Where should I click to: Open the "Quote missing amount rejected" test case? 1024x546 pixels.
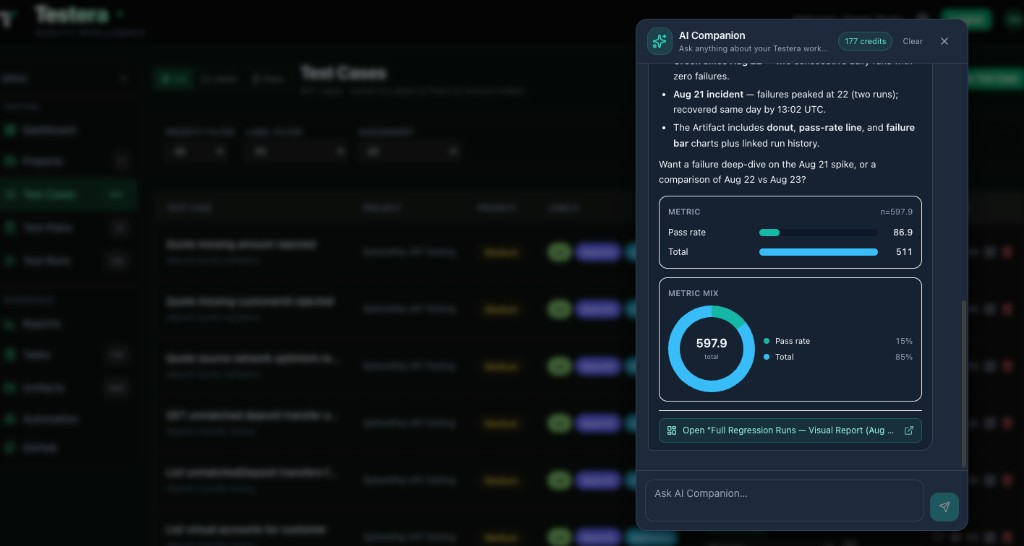pyautogui.click(x=241, y=244)
